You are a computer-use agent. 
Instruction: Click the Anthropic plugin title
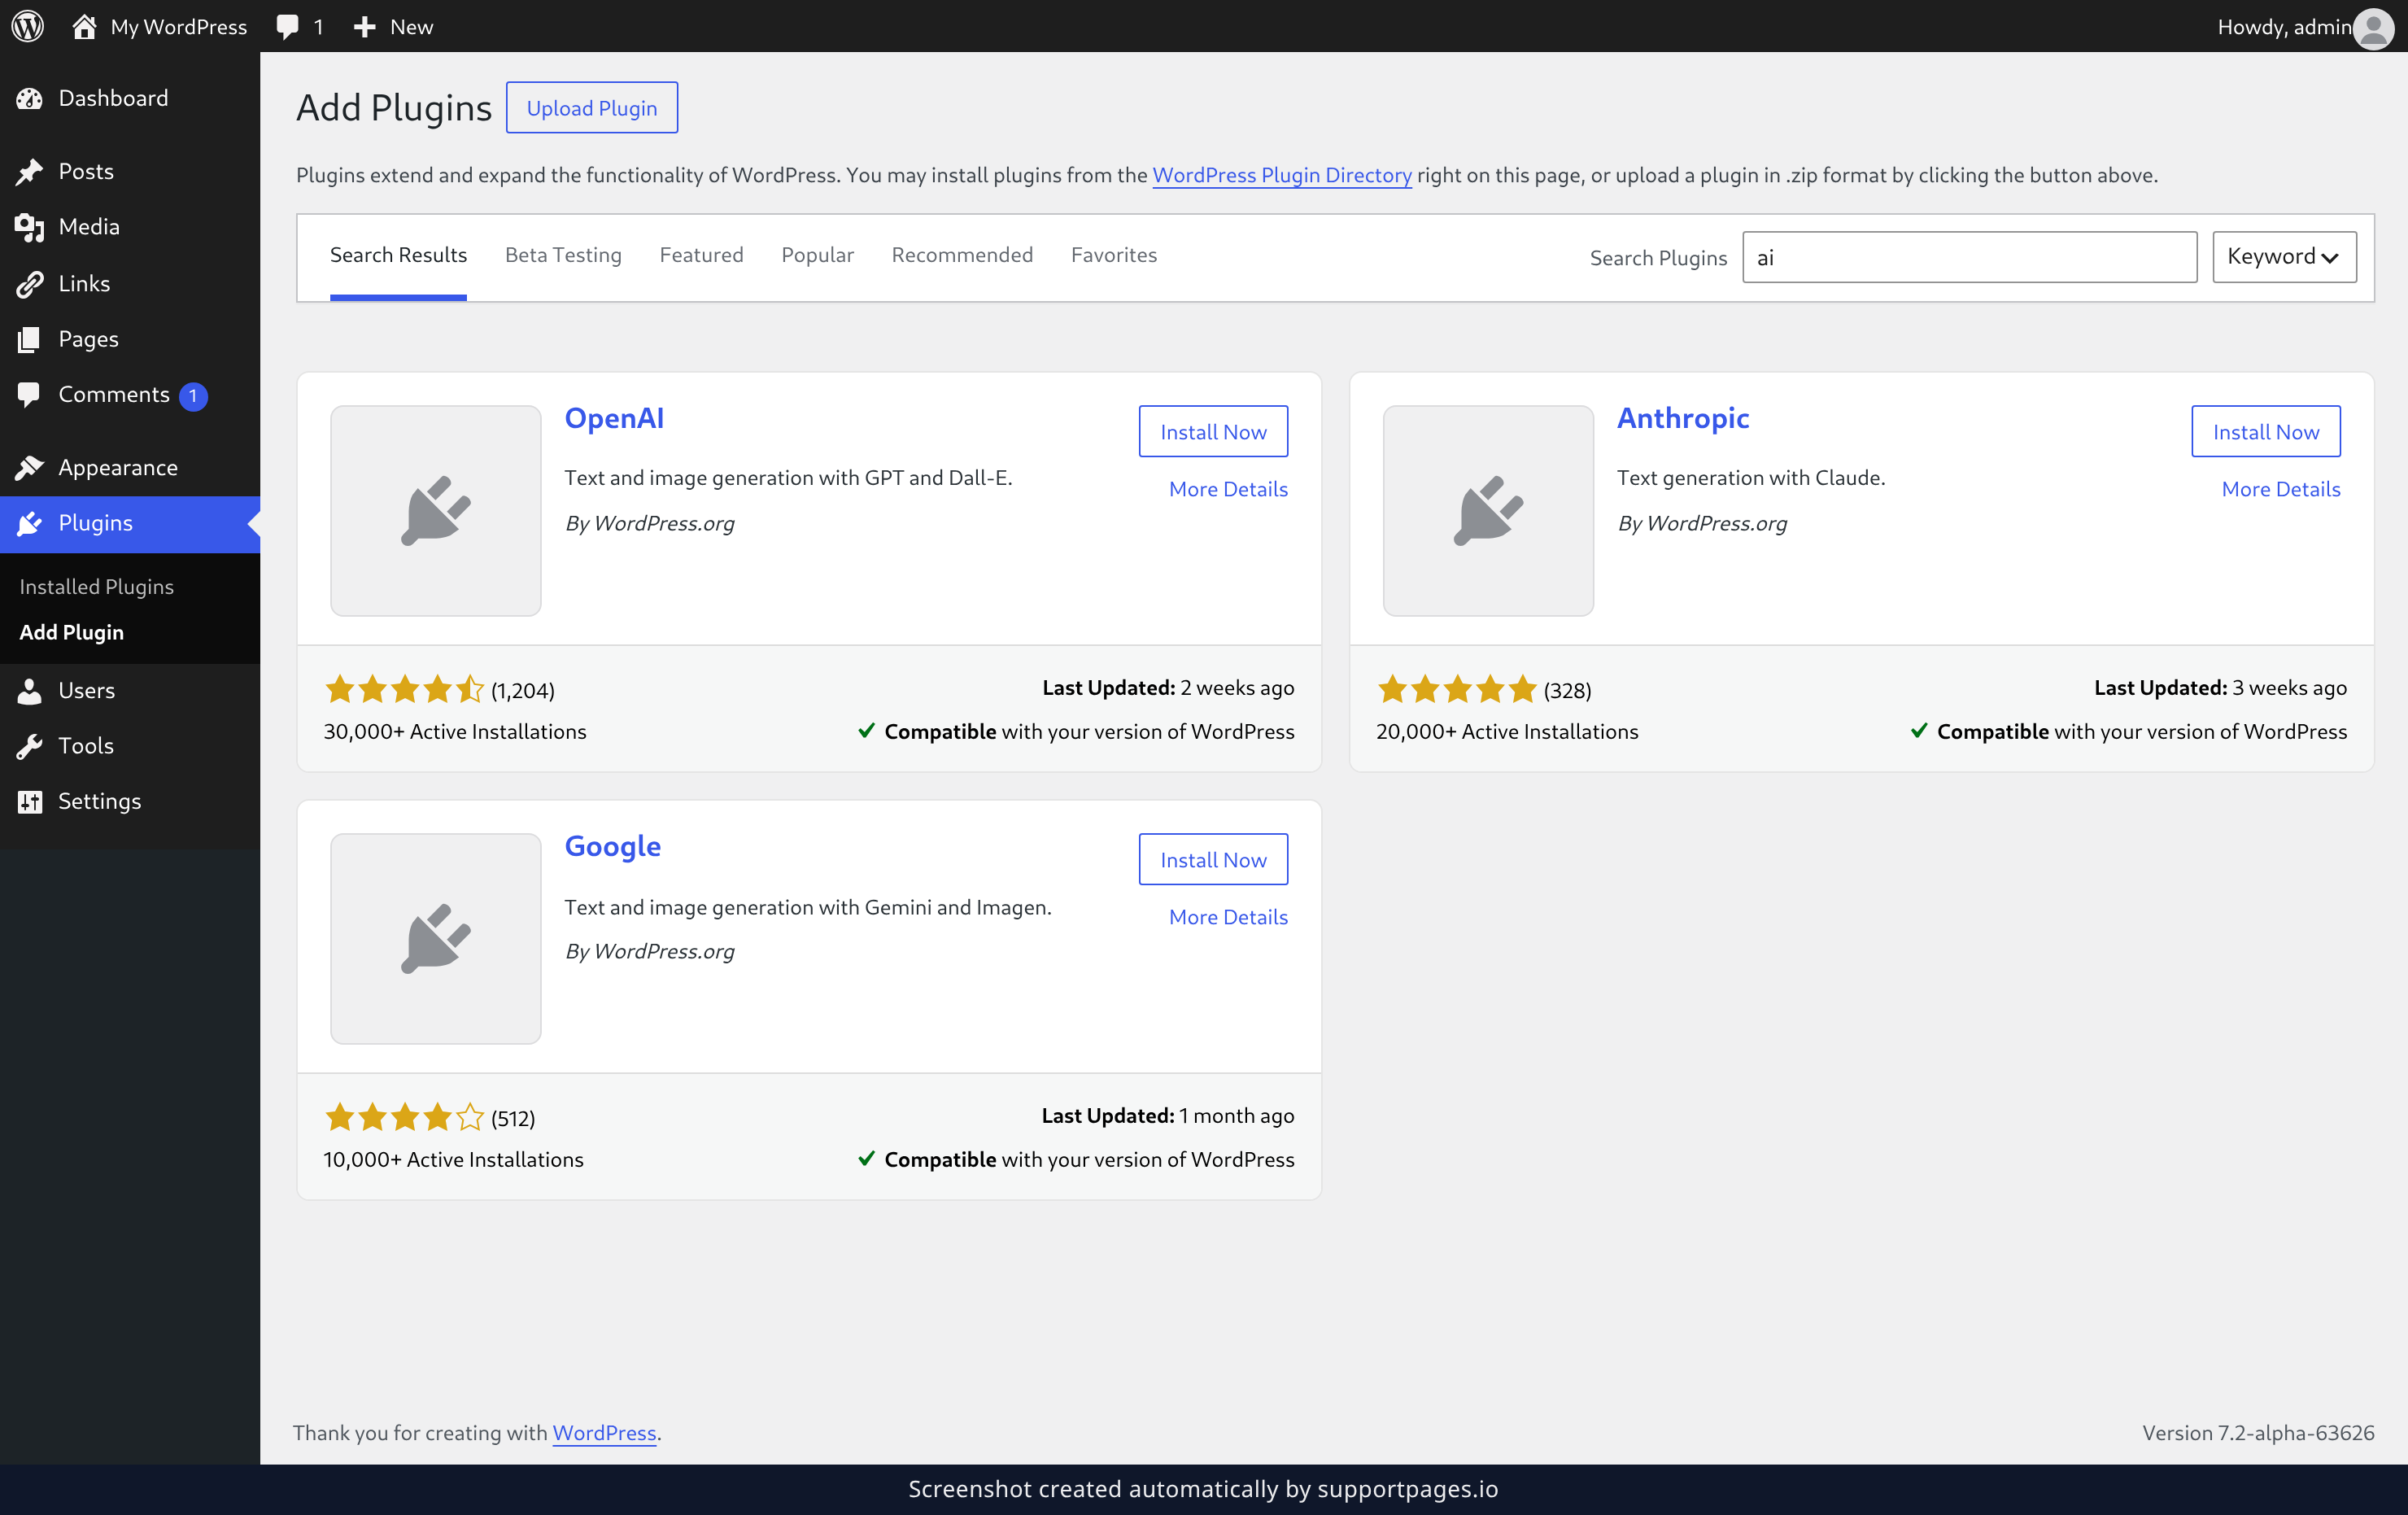(1683, 418)
